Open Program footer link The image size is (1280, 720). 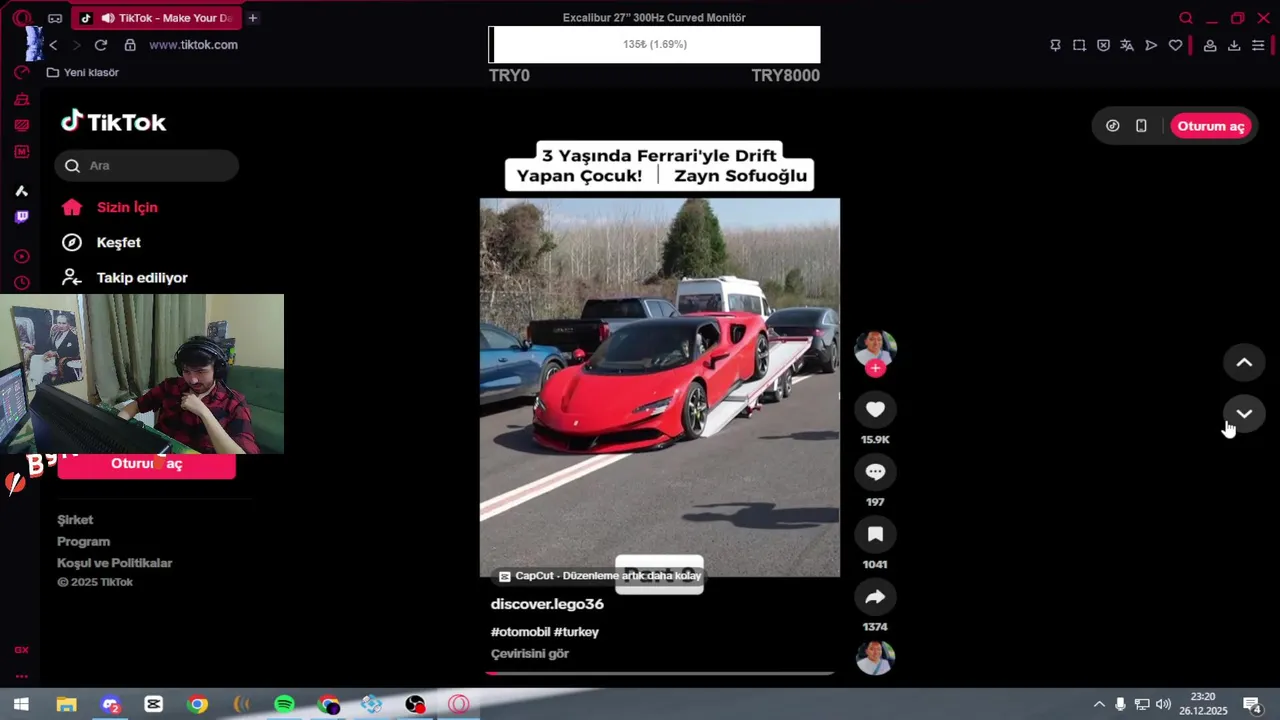(83, 541)
